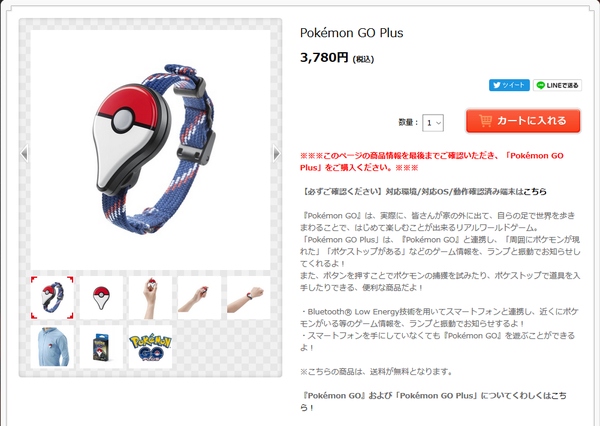Select the blue shirt clip-on thumbnail
Image resolution: width=600 pixels, height=426 pixels.
52,347
